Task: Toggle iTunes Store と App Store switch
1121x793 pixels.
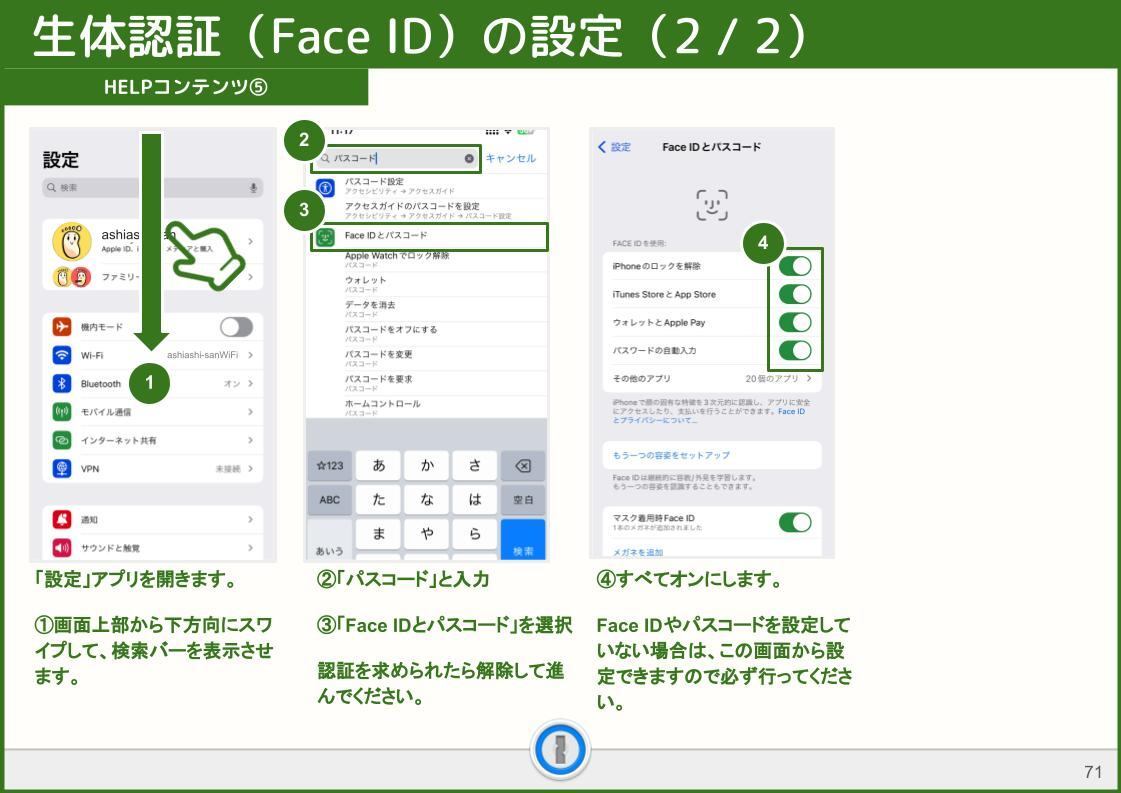Action: (795, 294)
